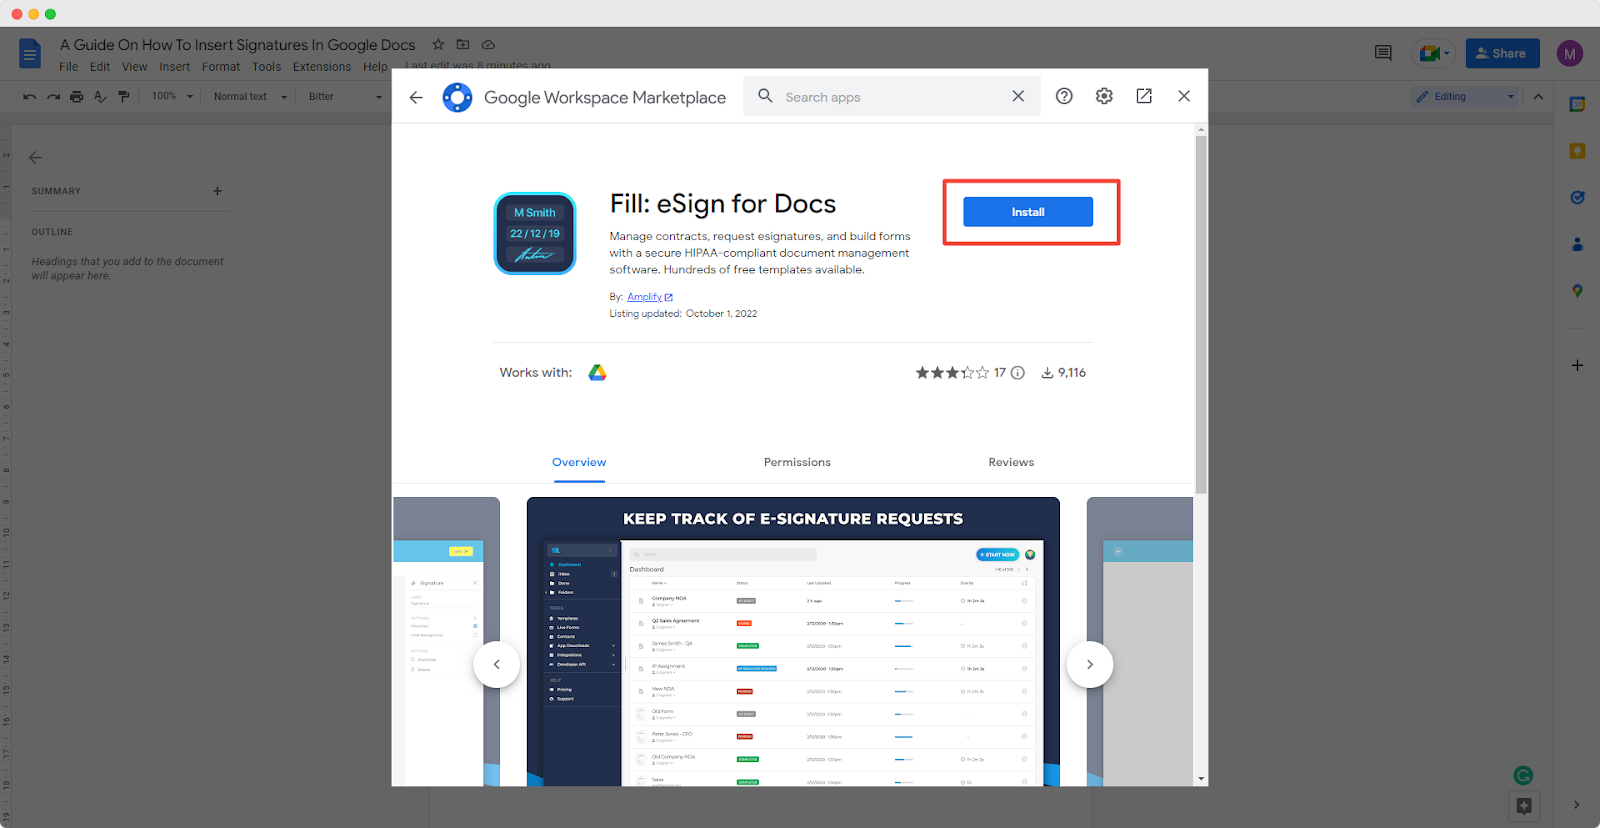Image resolution: width=1600 pixels, height=828 pixels.
Task: Open the View menu in Docs
Action: [x=135, y=67]
